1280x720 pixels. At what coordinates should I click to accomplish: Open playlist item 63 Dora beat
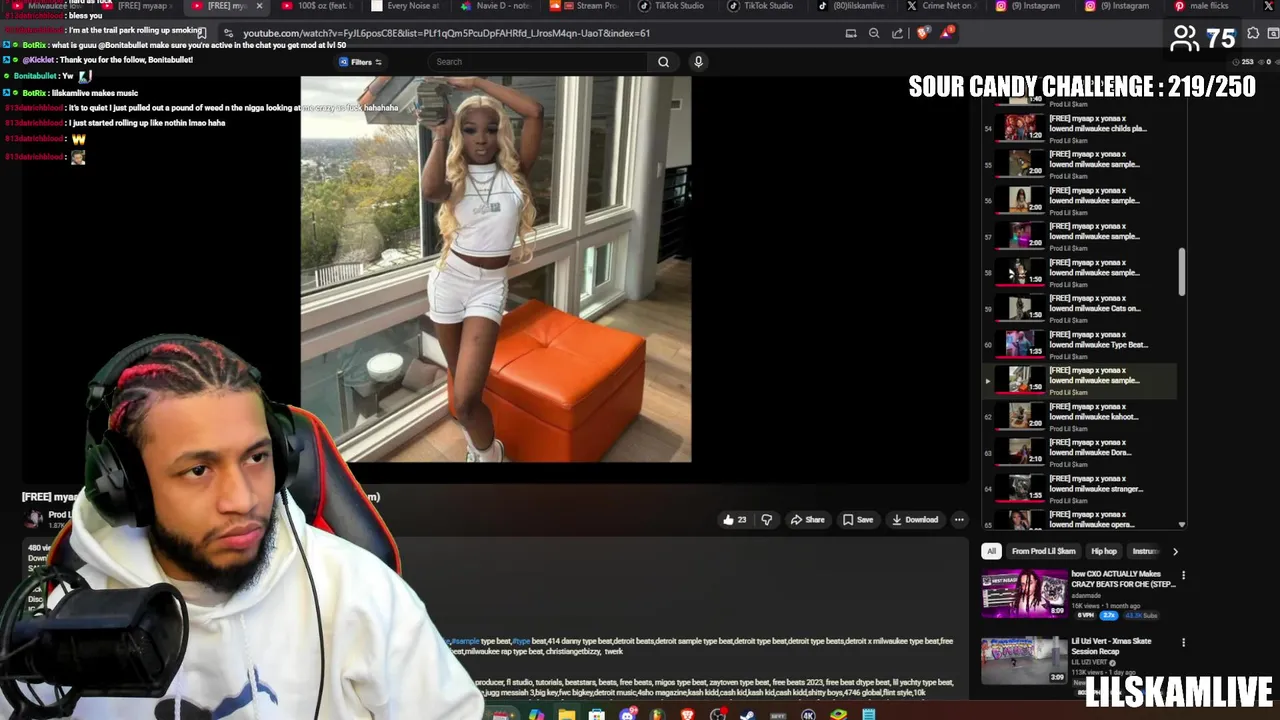click(1080, 452)
